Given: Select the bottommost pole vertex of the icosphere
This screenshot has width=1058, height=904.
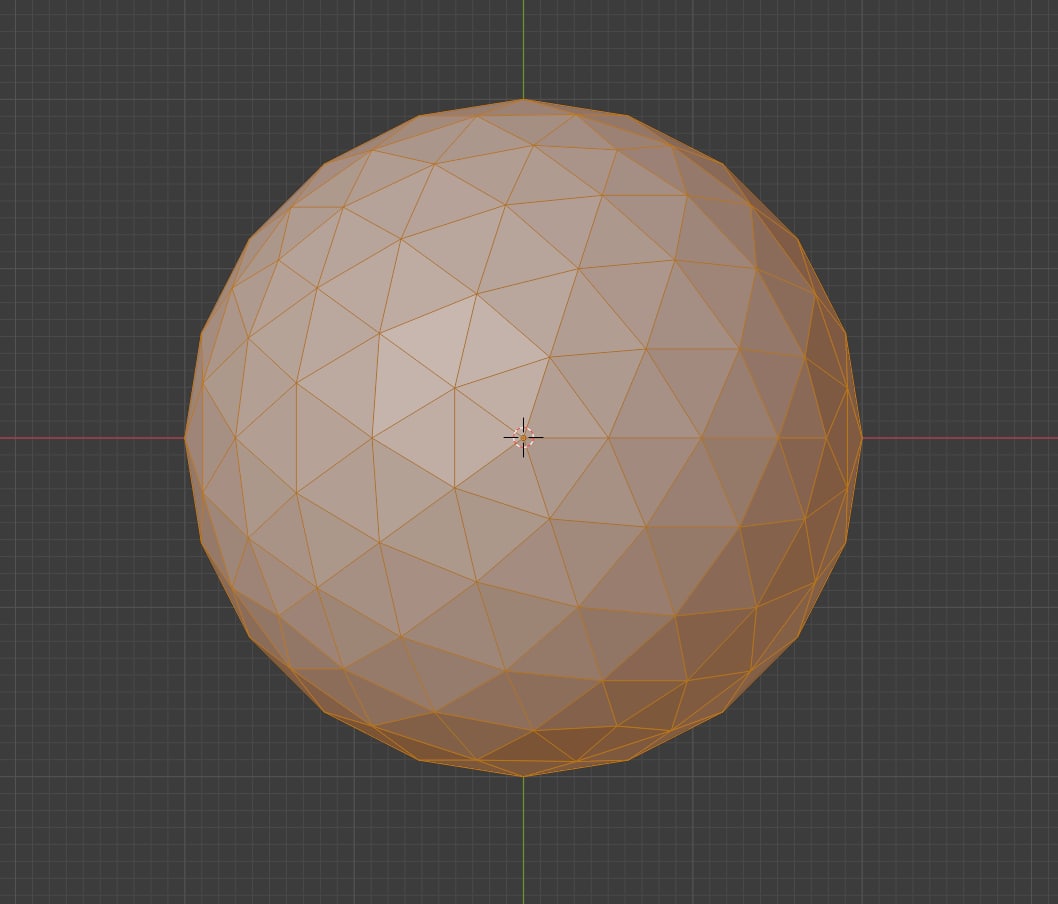Looking at the screenshot, I should tap(524, 776).
